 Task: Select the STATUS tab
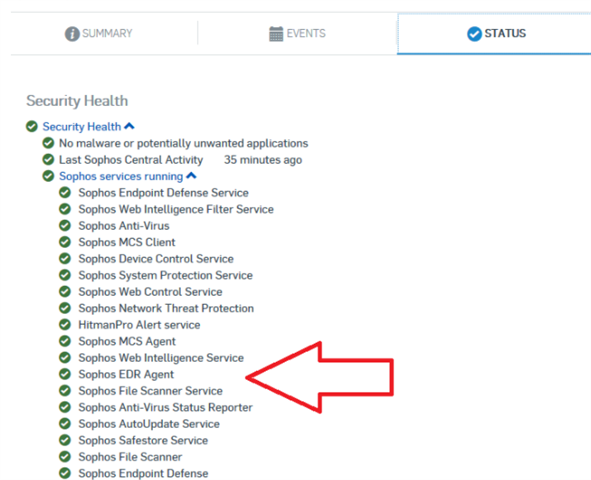click(x=494, y=34)
